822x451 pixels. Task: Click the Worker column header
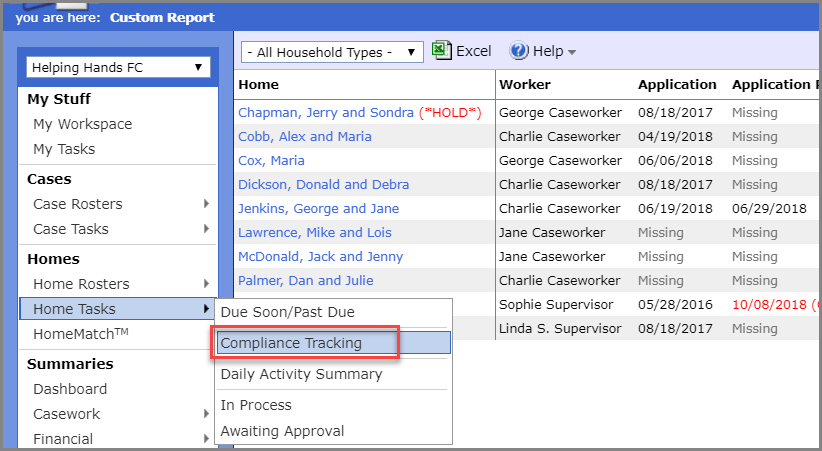[x=525, y=84]
